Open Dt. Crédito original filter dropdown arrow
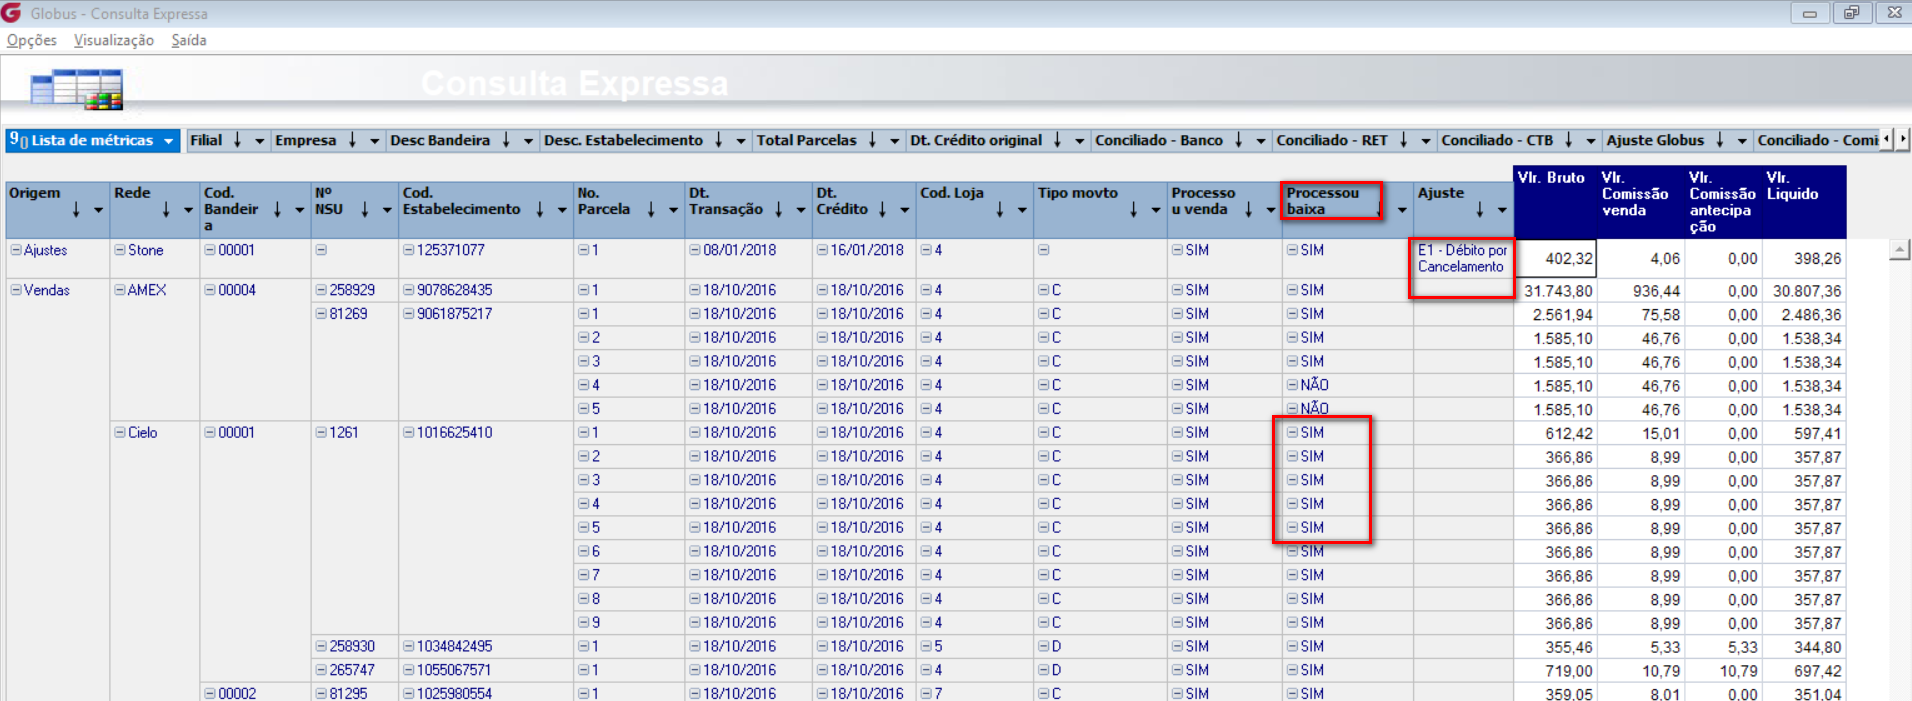Image resolution: width=1912 pixels, height=701 pixels. click(x=1080, y=141)
